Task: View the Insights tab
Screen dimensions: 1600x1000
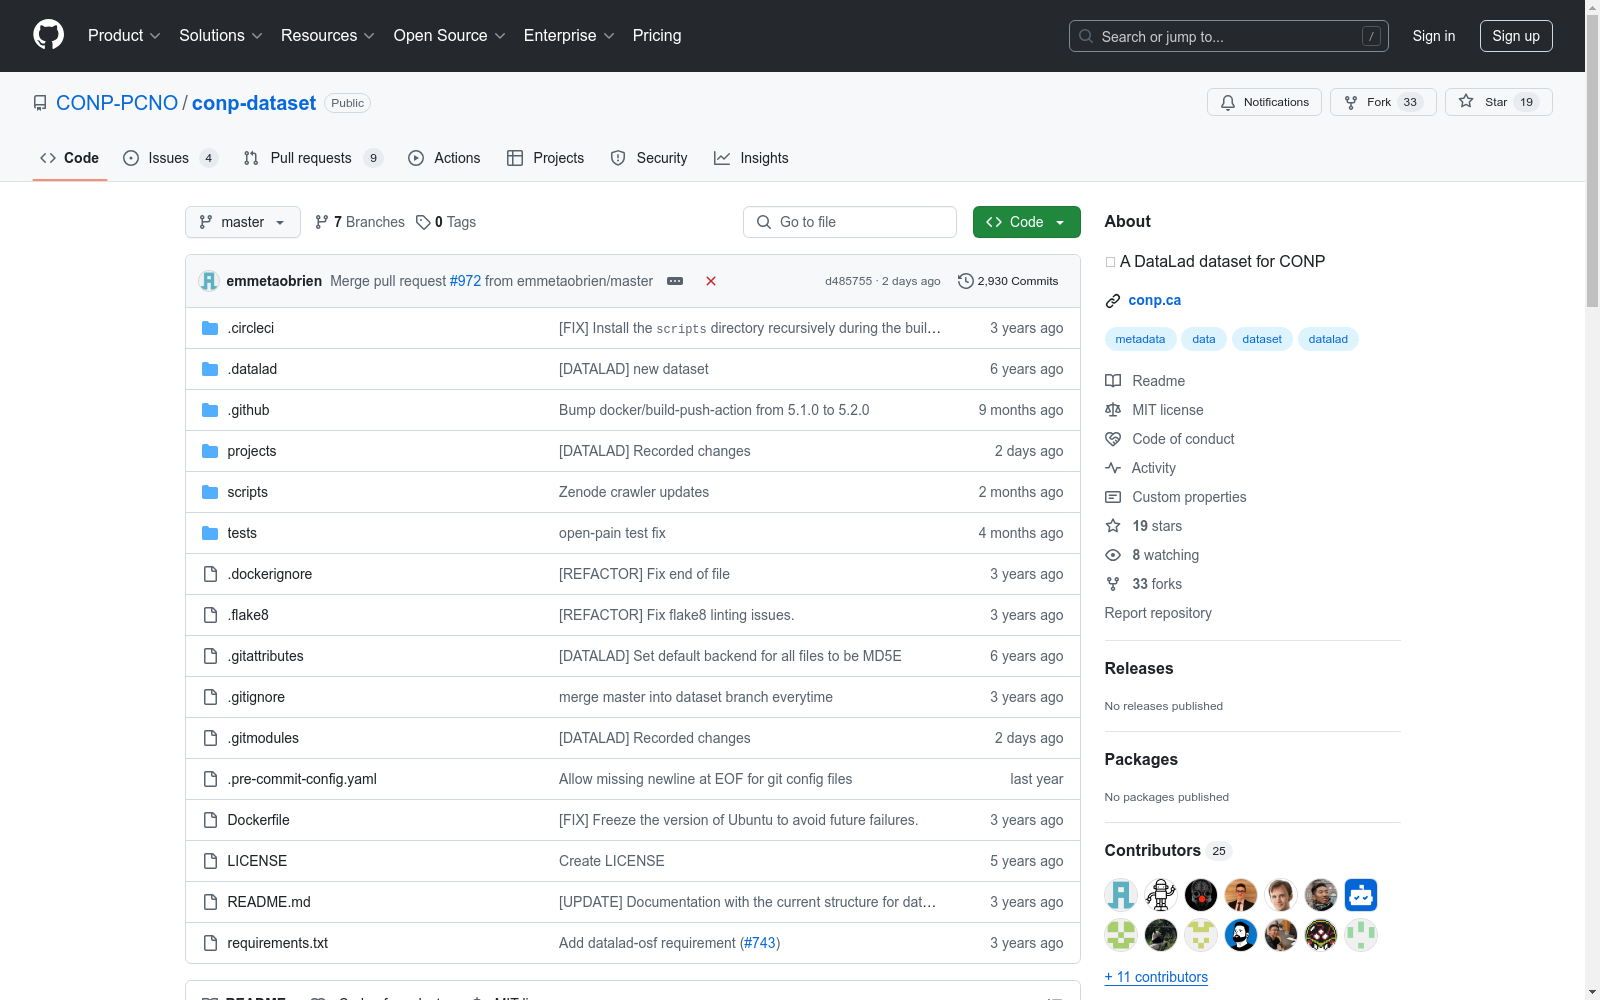Action: 751,158
